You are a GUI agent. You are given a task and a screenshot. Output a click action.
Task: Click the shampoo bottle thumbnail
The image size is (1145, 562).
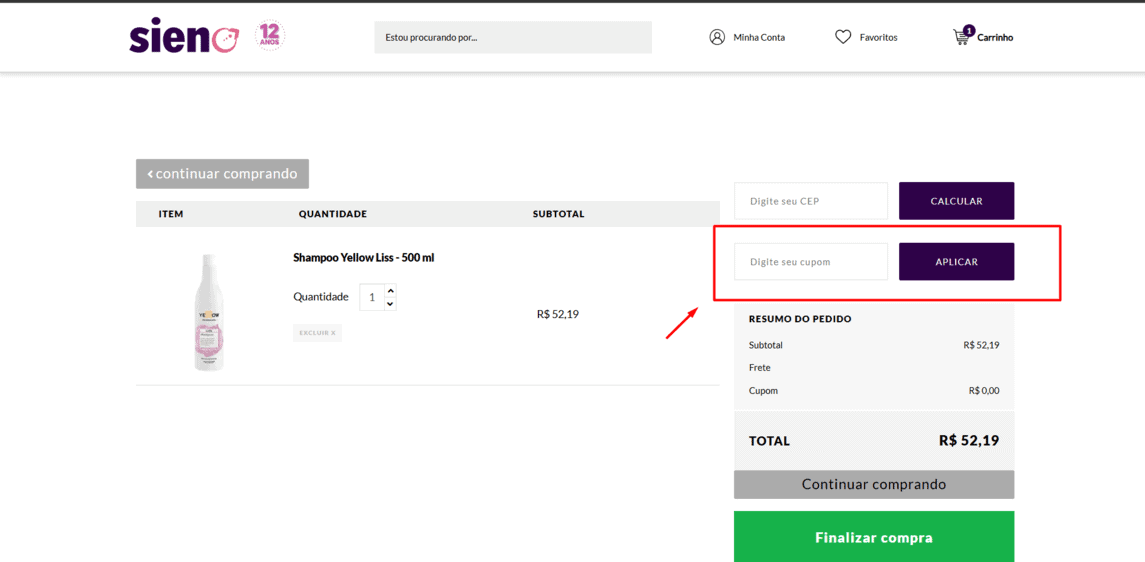[209, 312]
